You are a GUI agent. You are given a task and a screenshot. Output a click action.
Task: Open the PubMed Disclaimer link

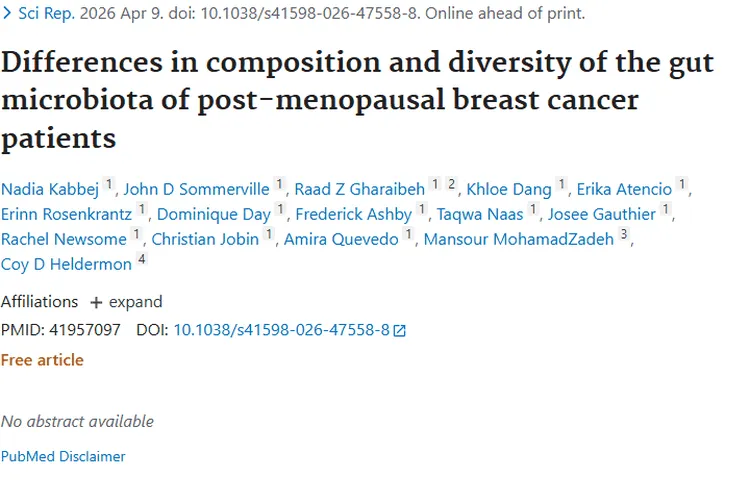[63, 456]
